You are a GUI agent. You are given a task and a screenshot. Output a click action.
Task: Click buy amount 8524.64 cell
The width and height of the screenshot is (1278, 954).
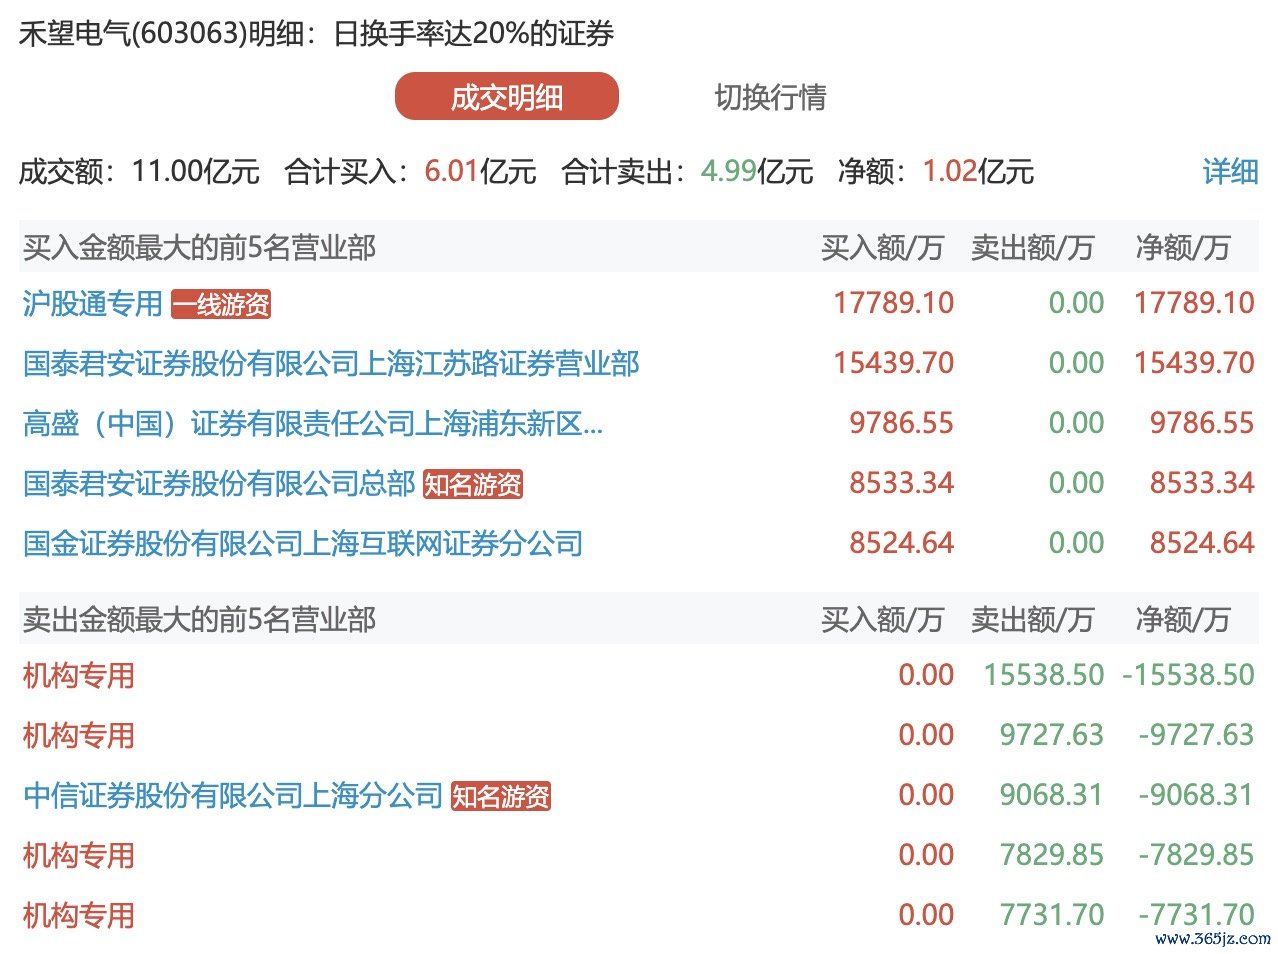pos(902,543)
